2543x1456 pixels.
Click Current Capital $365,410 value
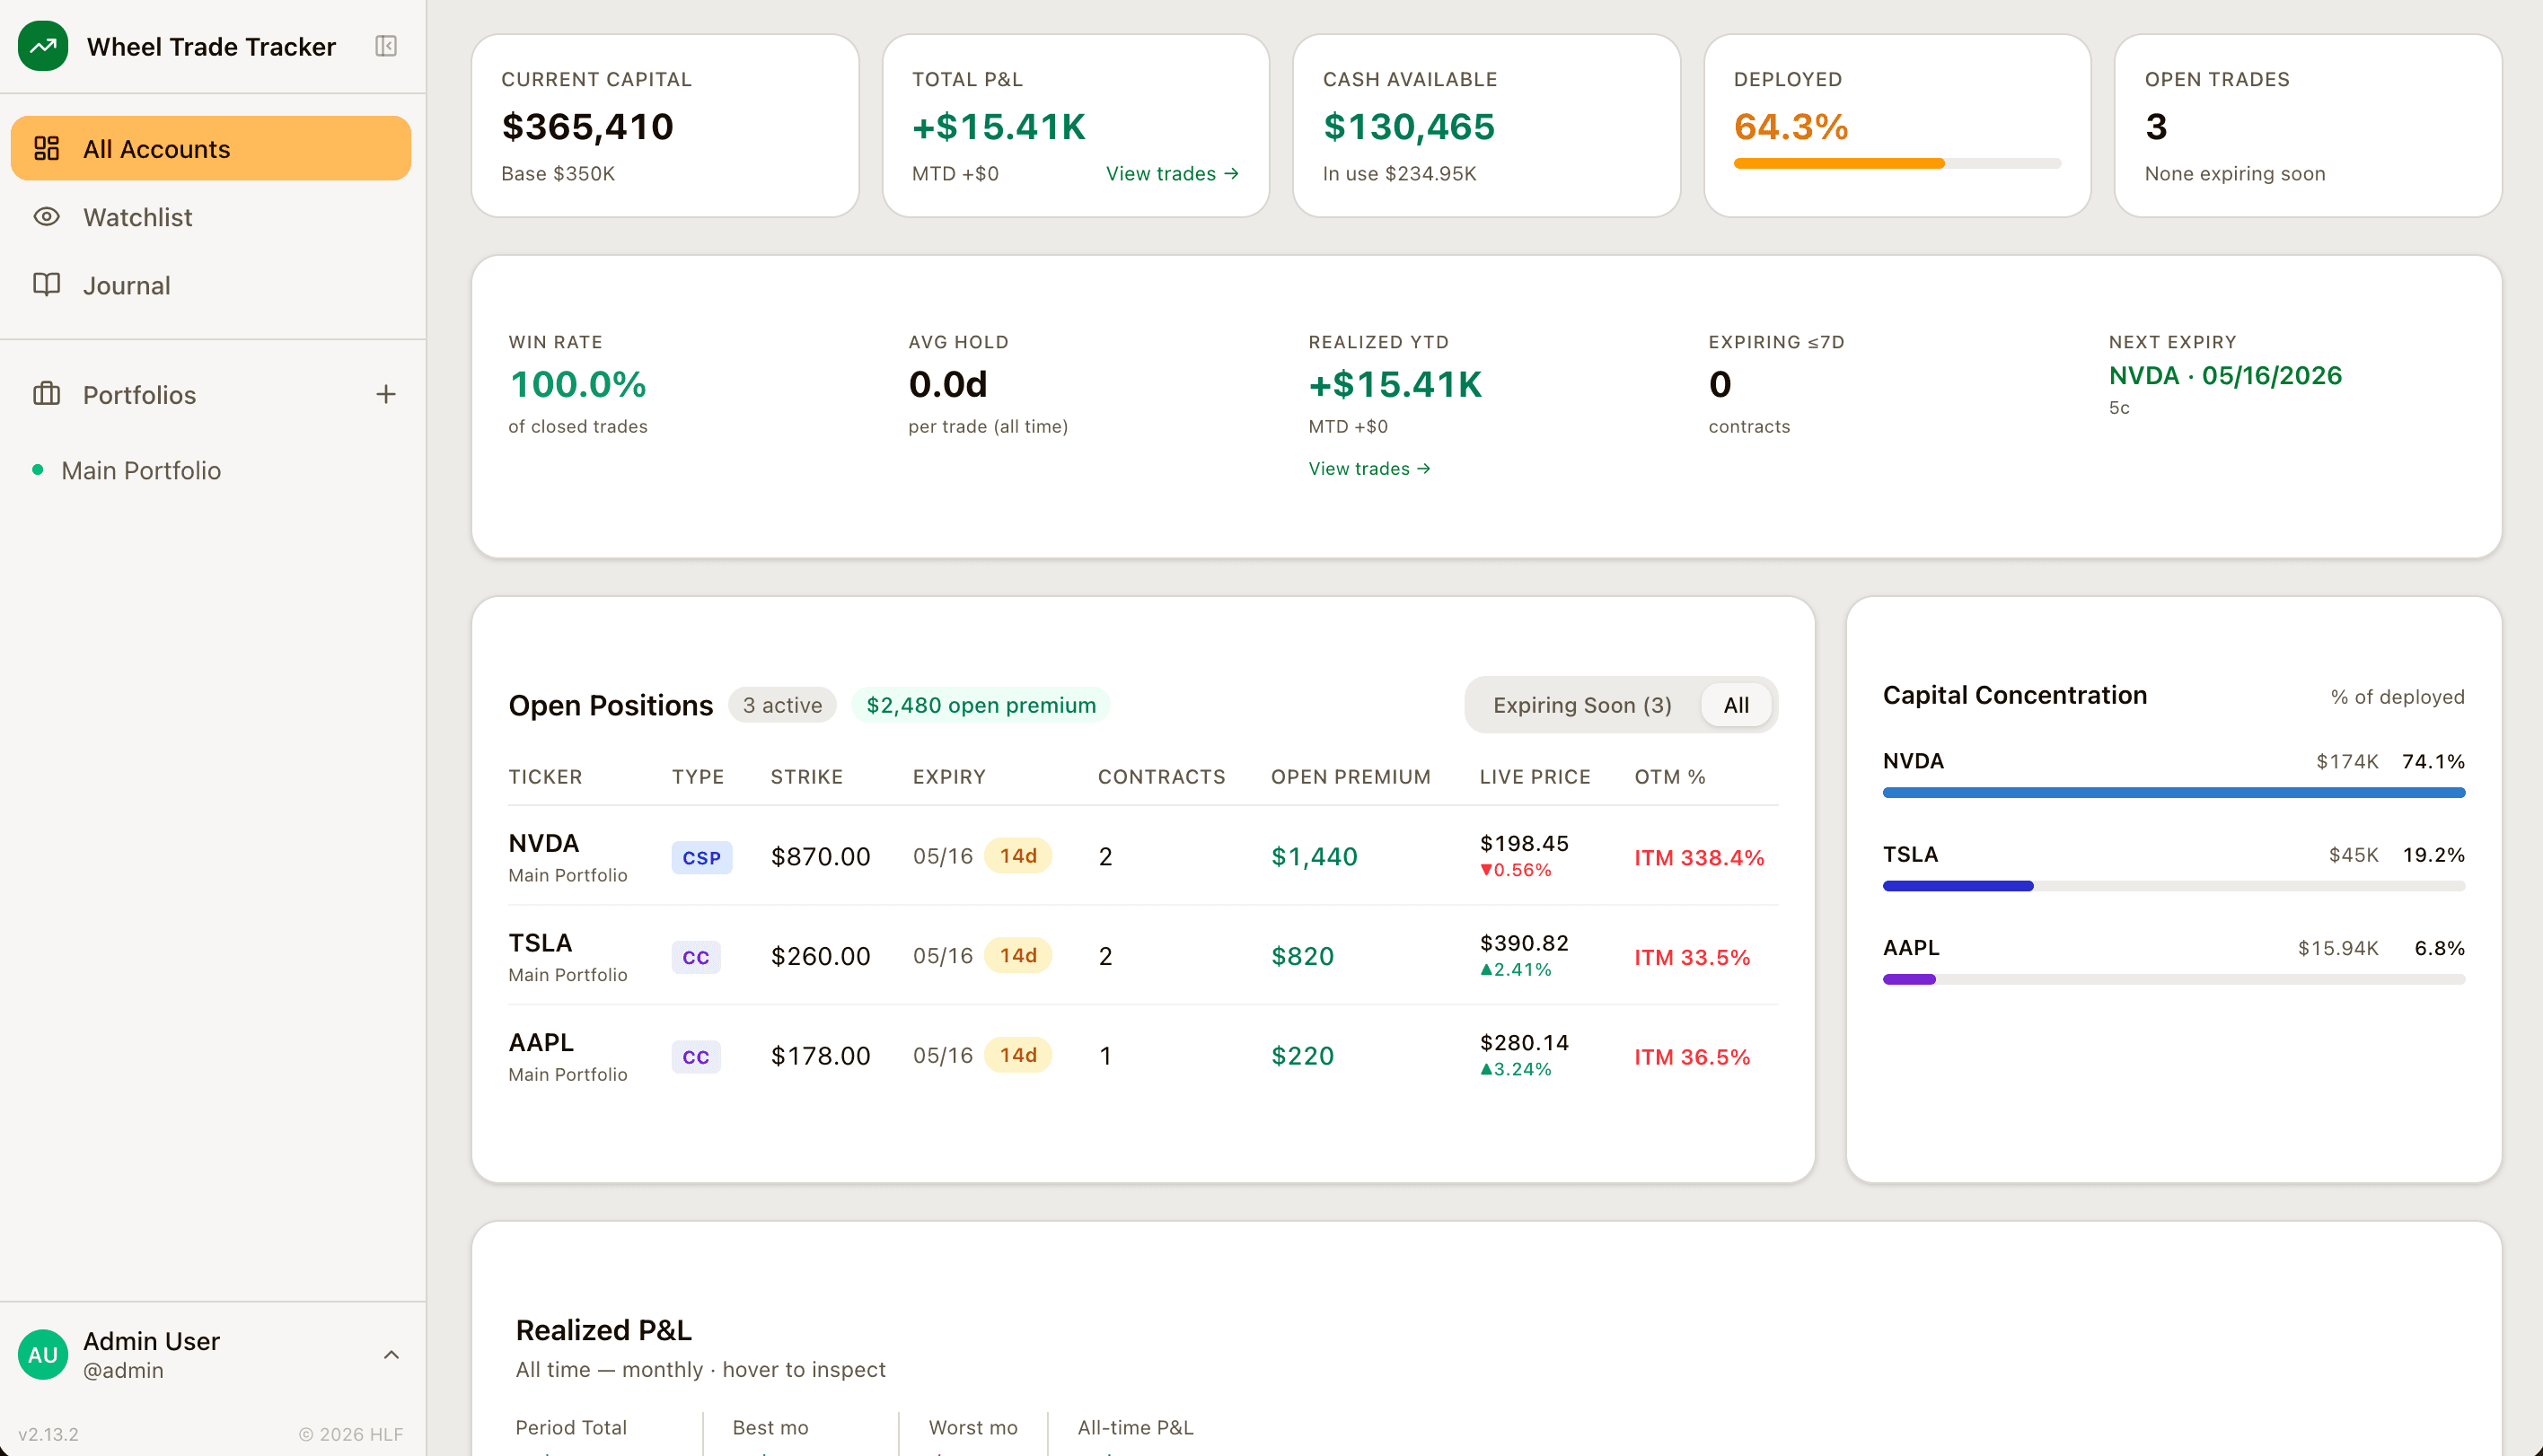588,126
